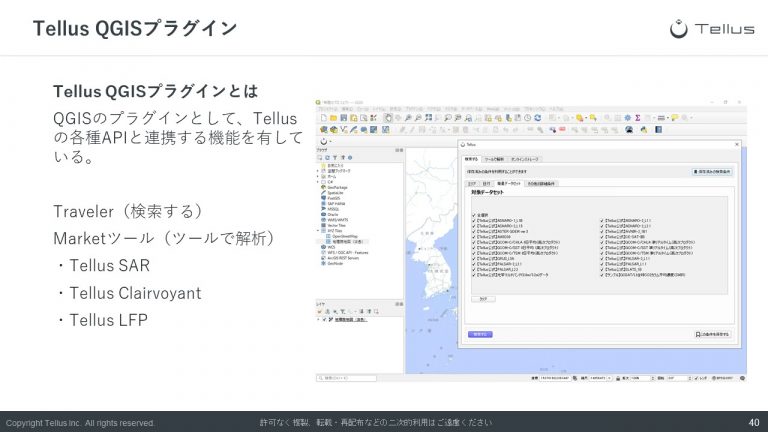
Task: Uncheck the ASTER GDEM dataset checkbox
Action: point(474,231)
